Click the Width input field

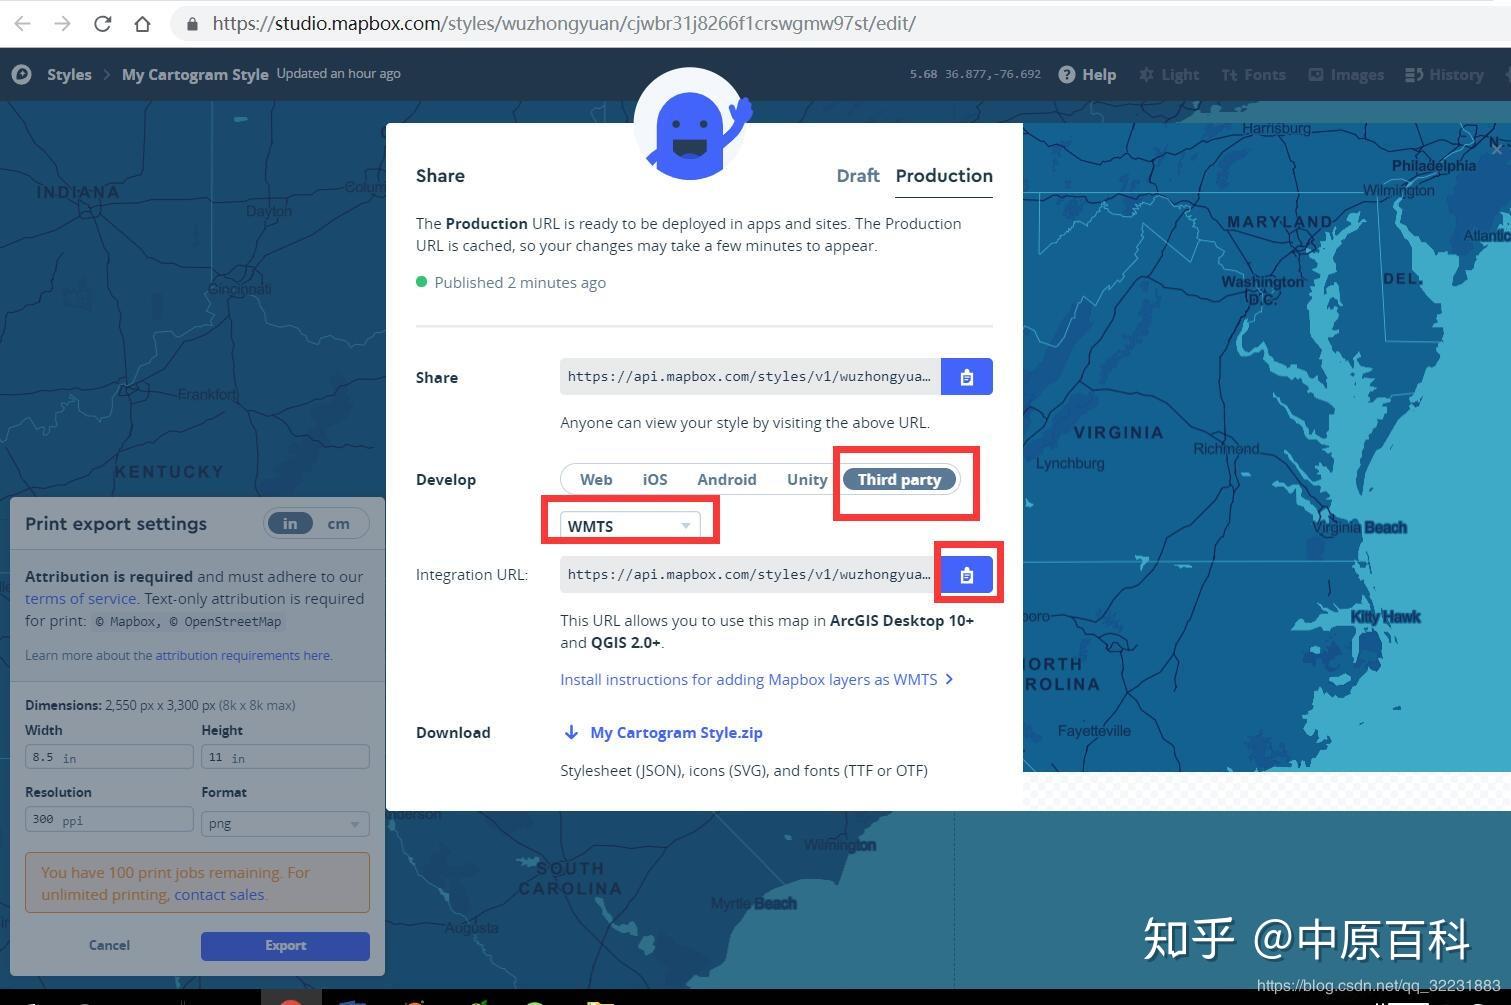108,757
